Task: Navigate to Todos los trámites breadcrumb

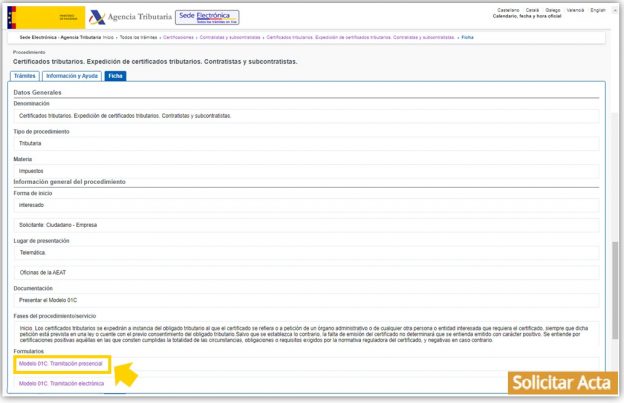Action: click(140, 37)
